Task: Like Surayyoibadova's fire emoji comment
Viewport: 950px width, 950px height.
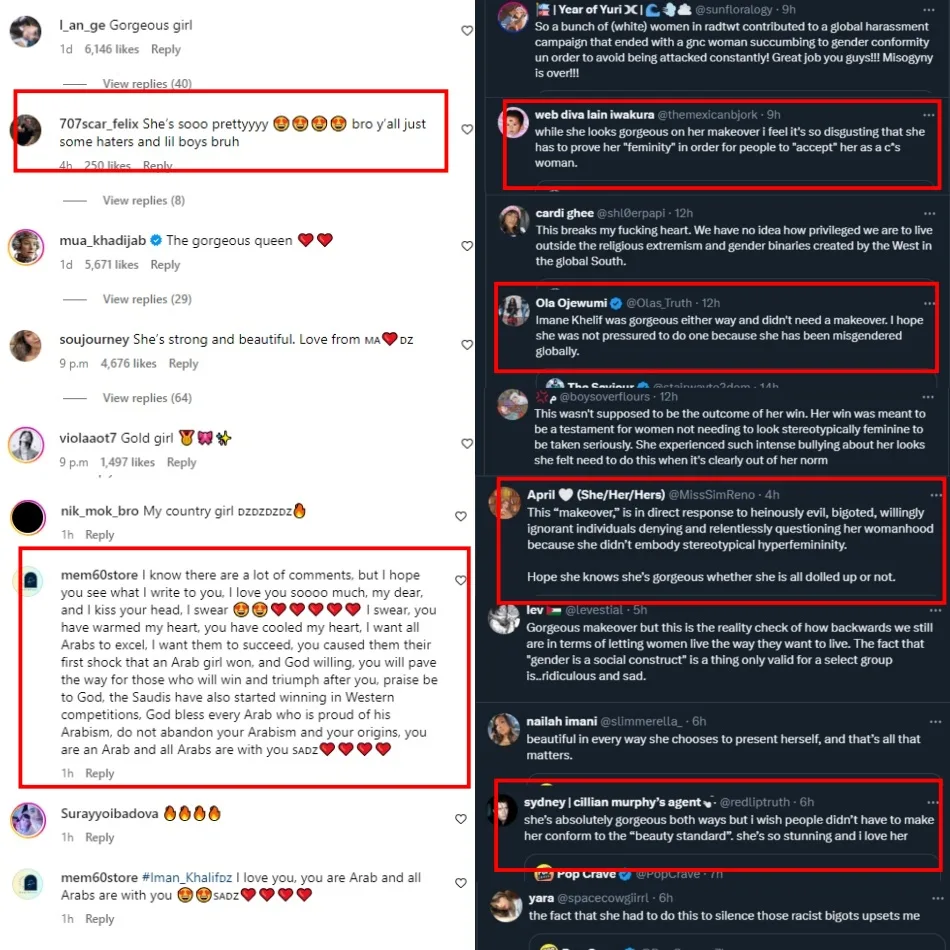Action: 460,819
